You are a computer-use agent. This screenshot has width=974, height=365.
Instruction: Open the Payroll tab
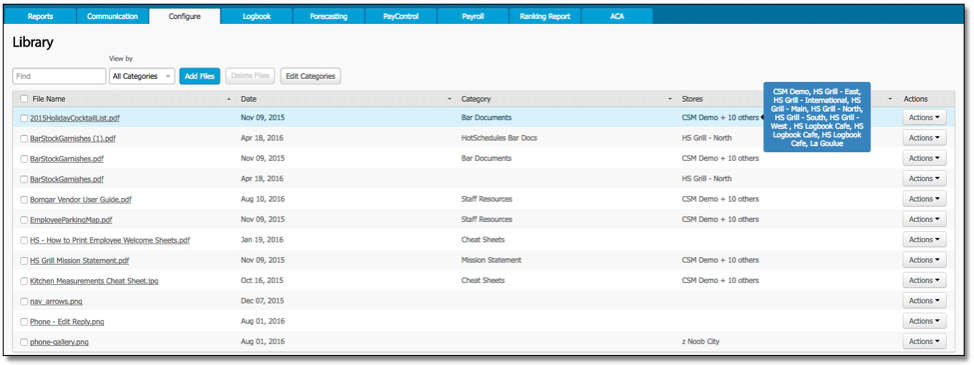pos(473,16)
